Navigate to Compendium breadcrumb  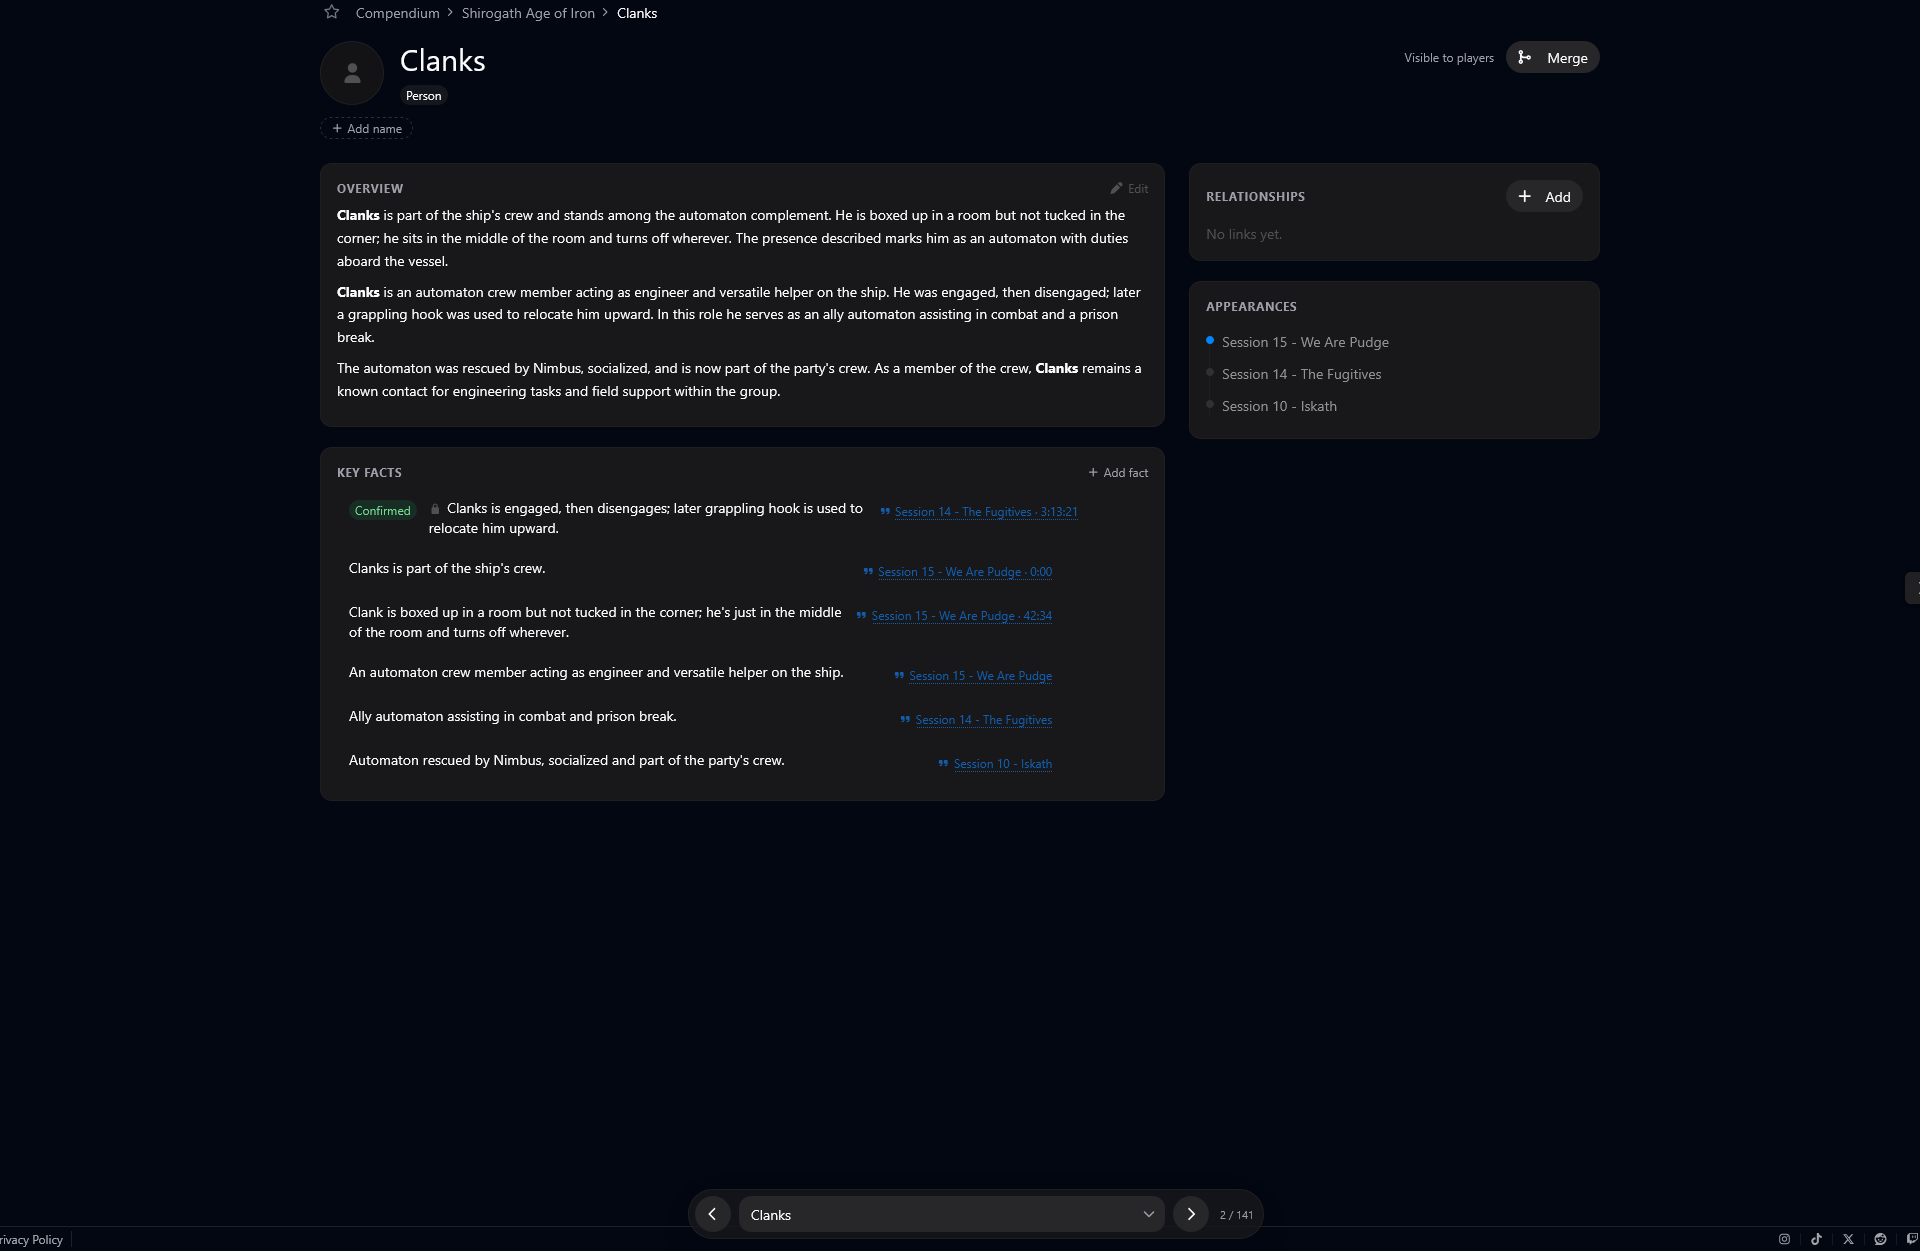(x=397, y=13)
